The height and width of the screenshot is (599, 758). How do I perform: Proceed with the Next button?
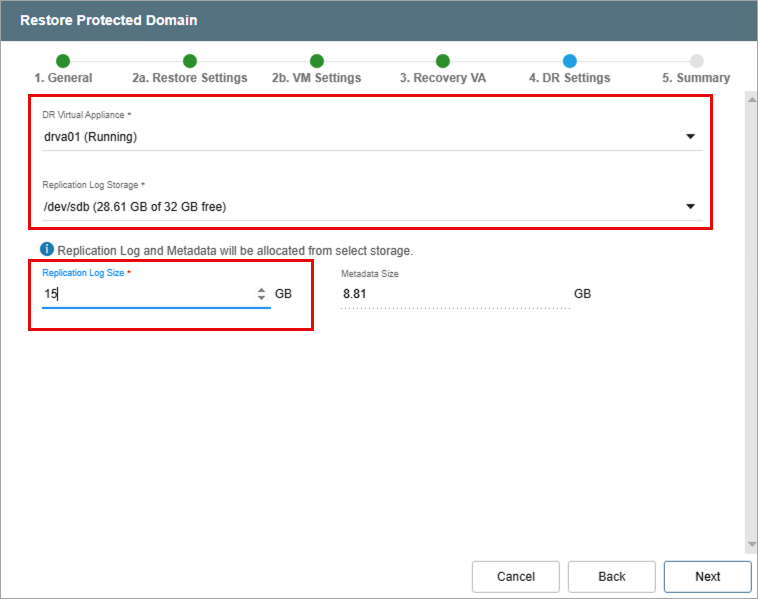click(707, 576)
